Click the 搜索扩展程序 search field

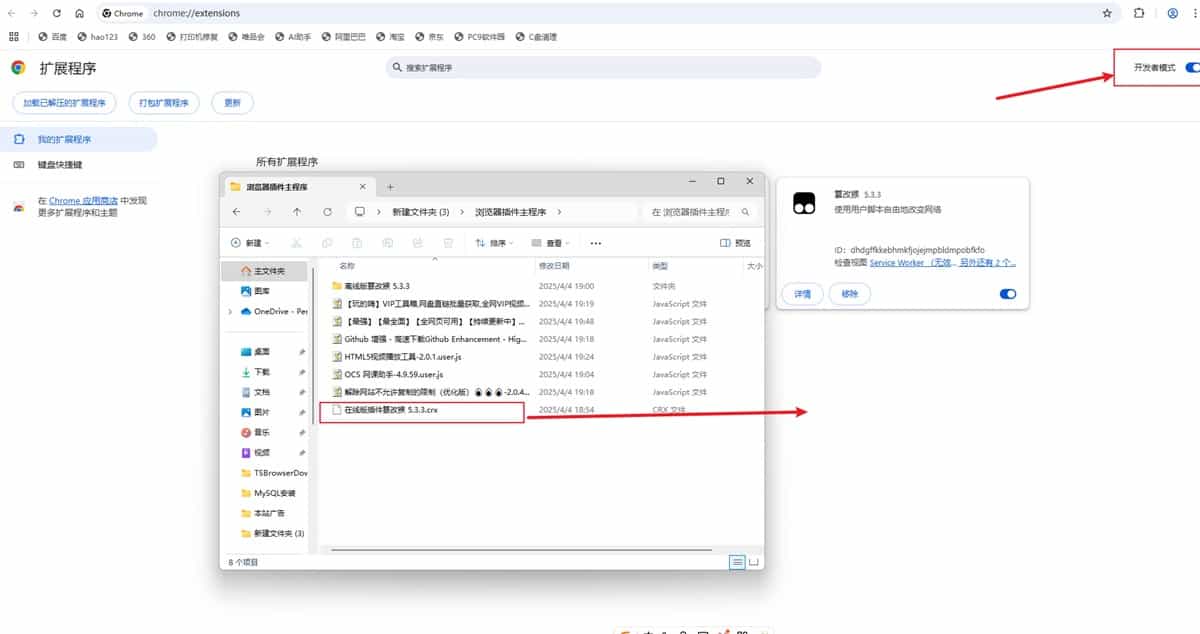[603, 68]
